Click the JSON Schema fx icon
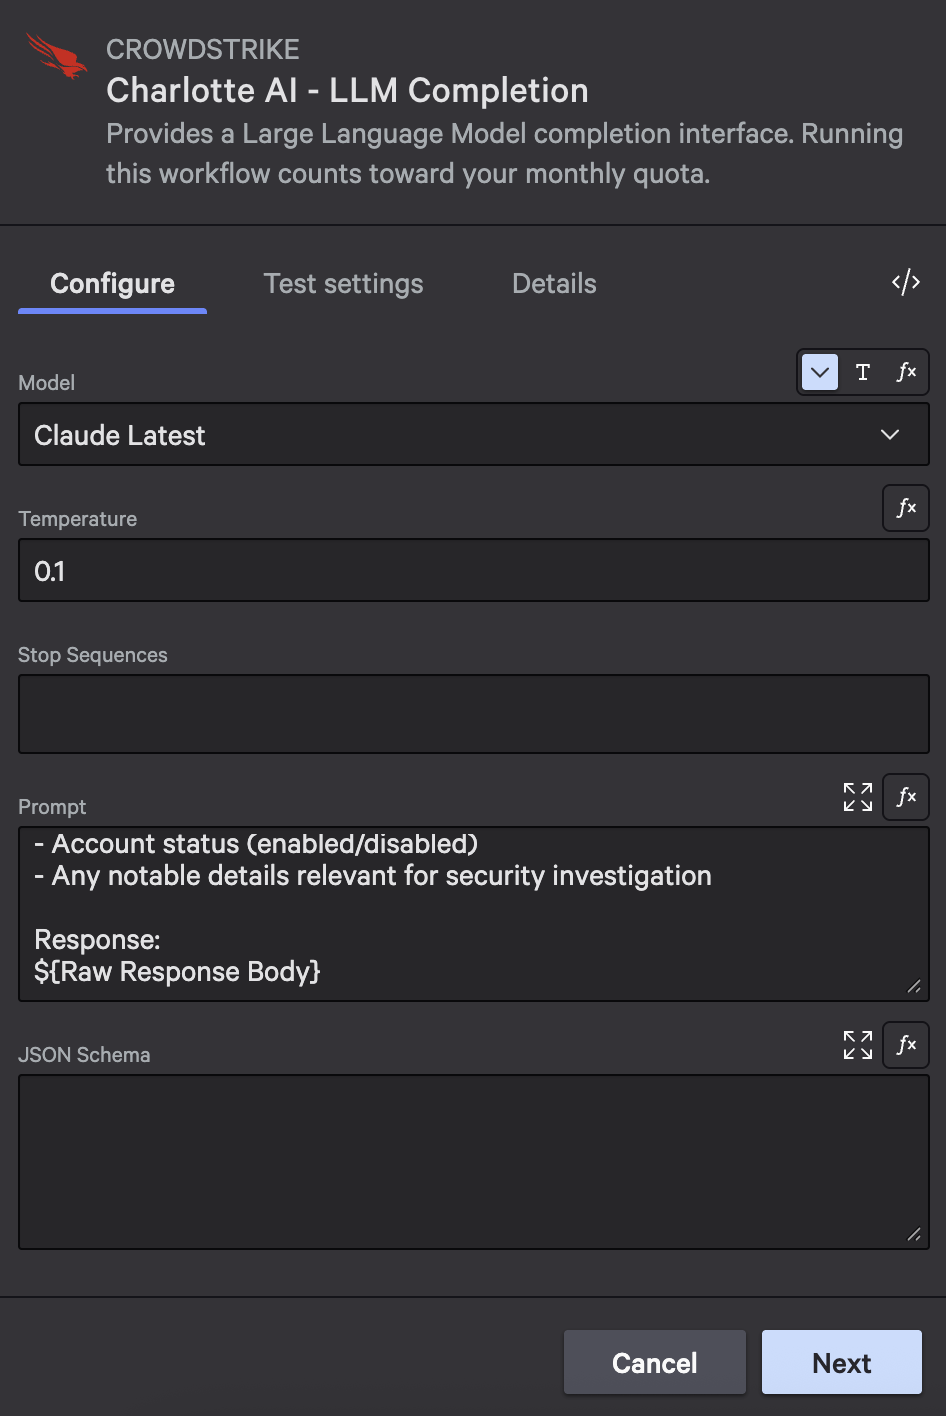Screen dimensions: 946x1416 (x=906, y=1045)
